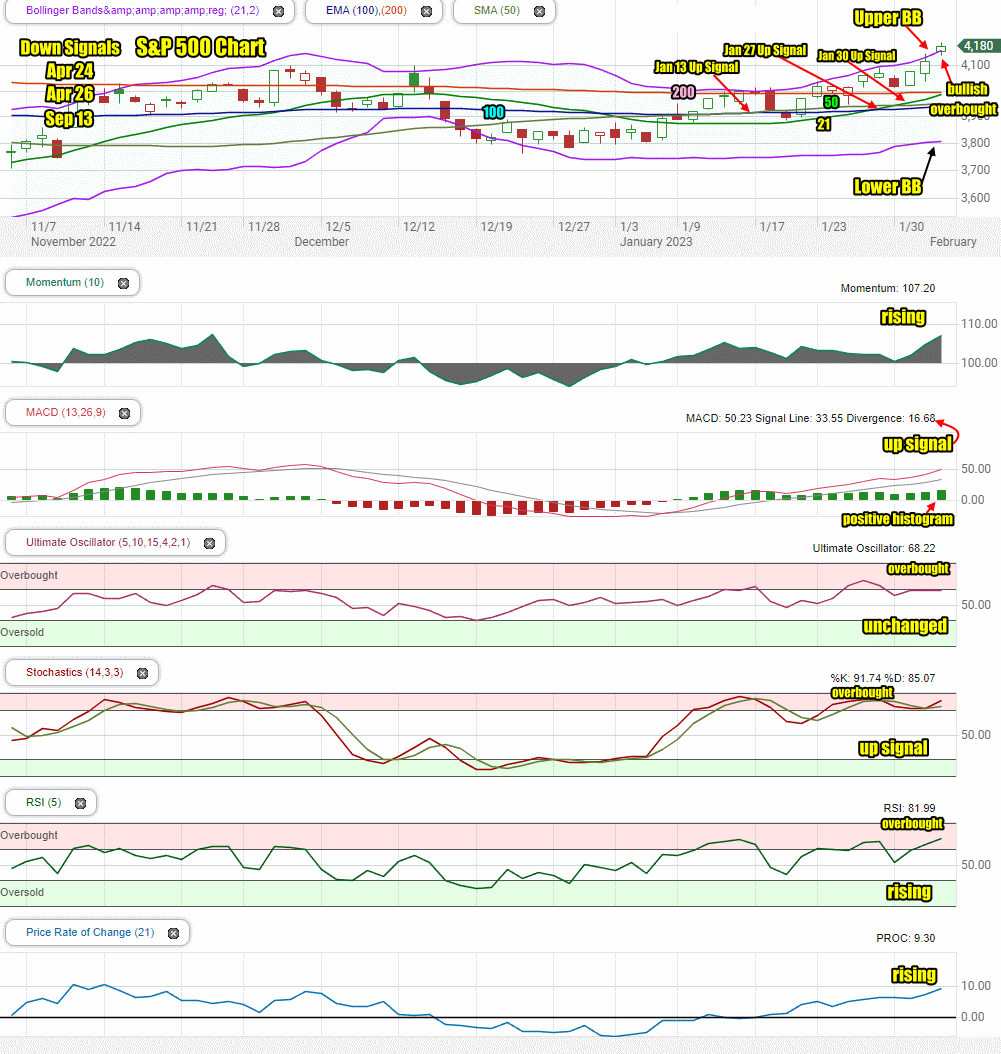
Task: Click the 12/27 date on the time axis
Action: 573,227
